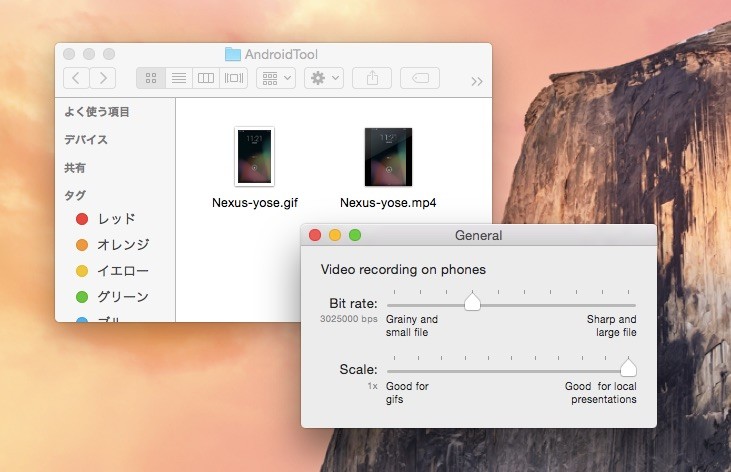Open the Share toolbar button
This screenshot has width=731, height=472.
pos(372,78)
